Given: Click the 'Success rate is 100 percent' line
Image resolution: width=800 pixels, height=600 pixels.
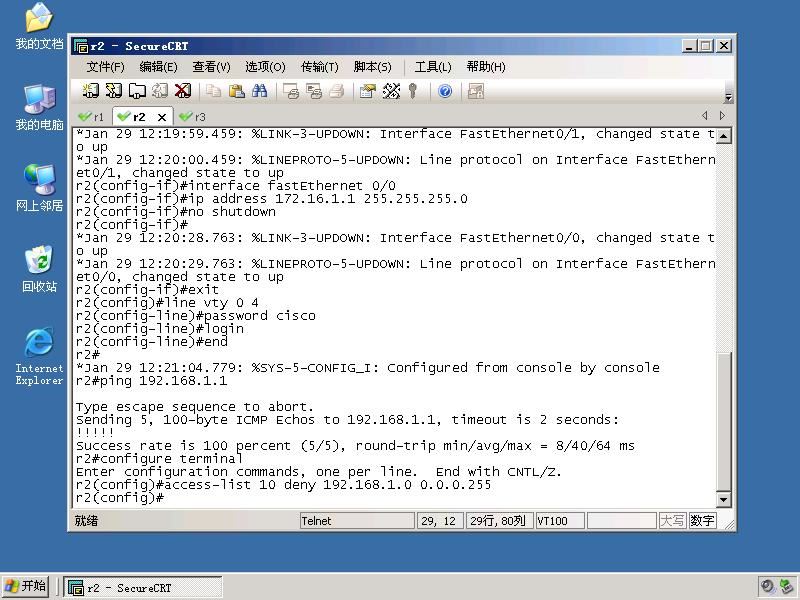Looking at the screenshot, I should 355,446.
